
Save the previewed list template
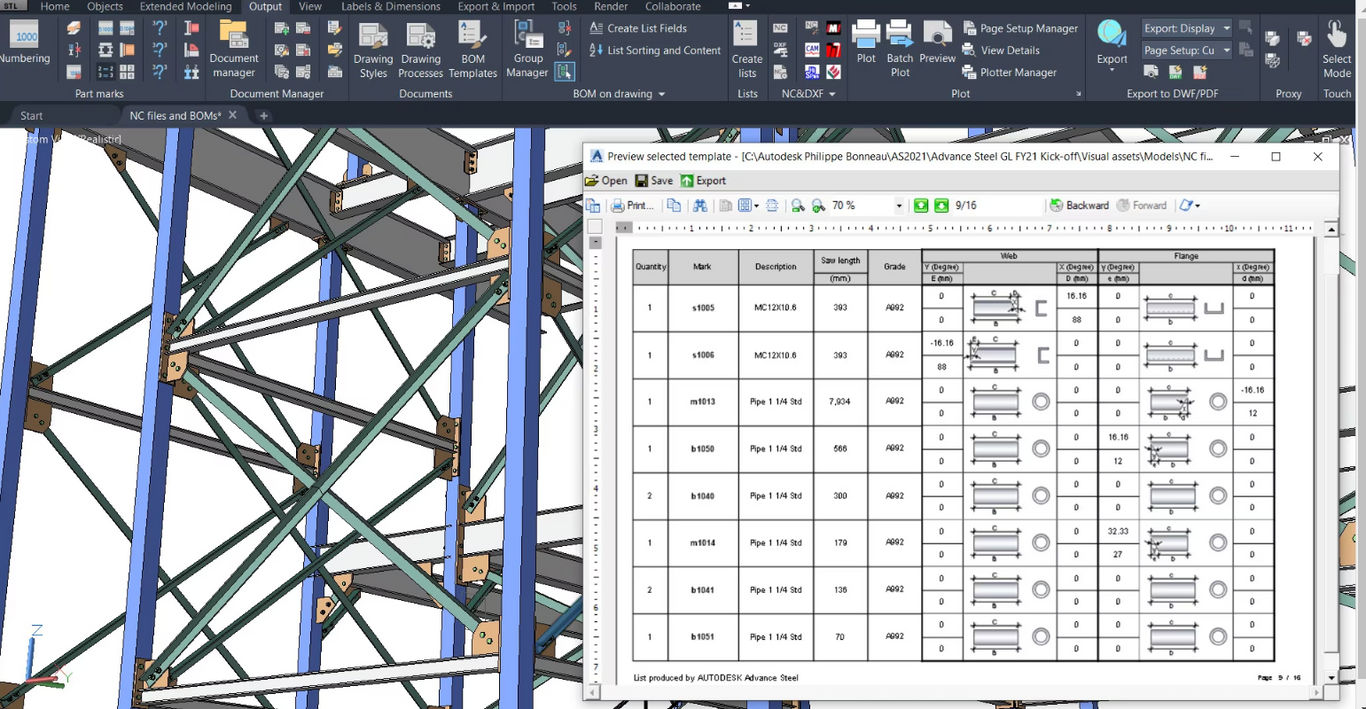tap(654, 180)
